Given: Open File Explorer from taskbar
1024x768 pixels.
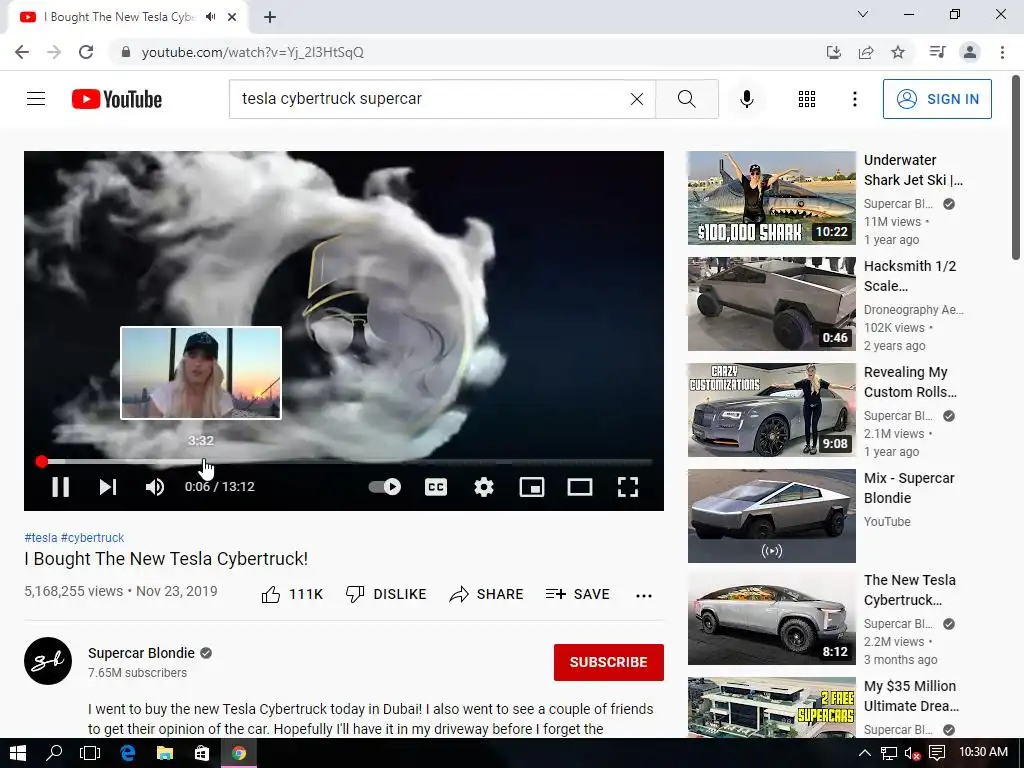Looking at the screenshot, I should (x=165, y=754).
